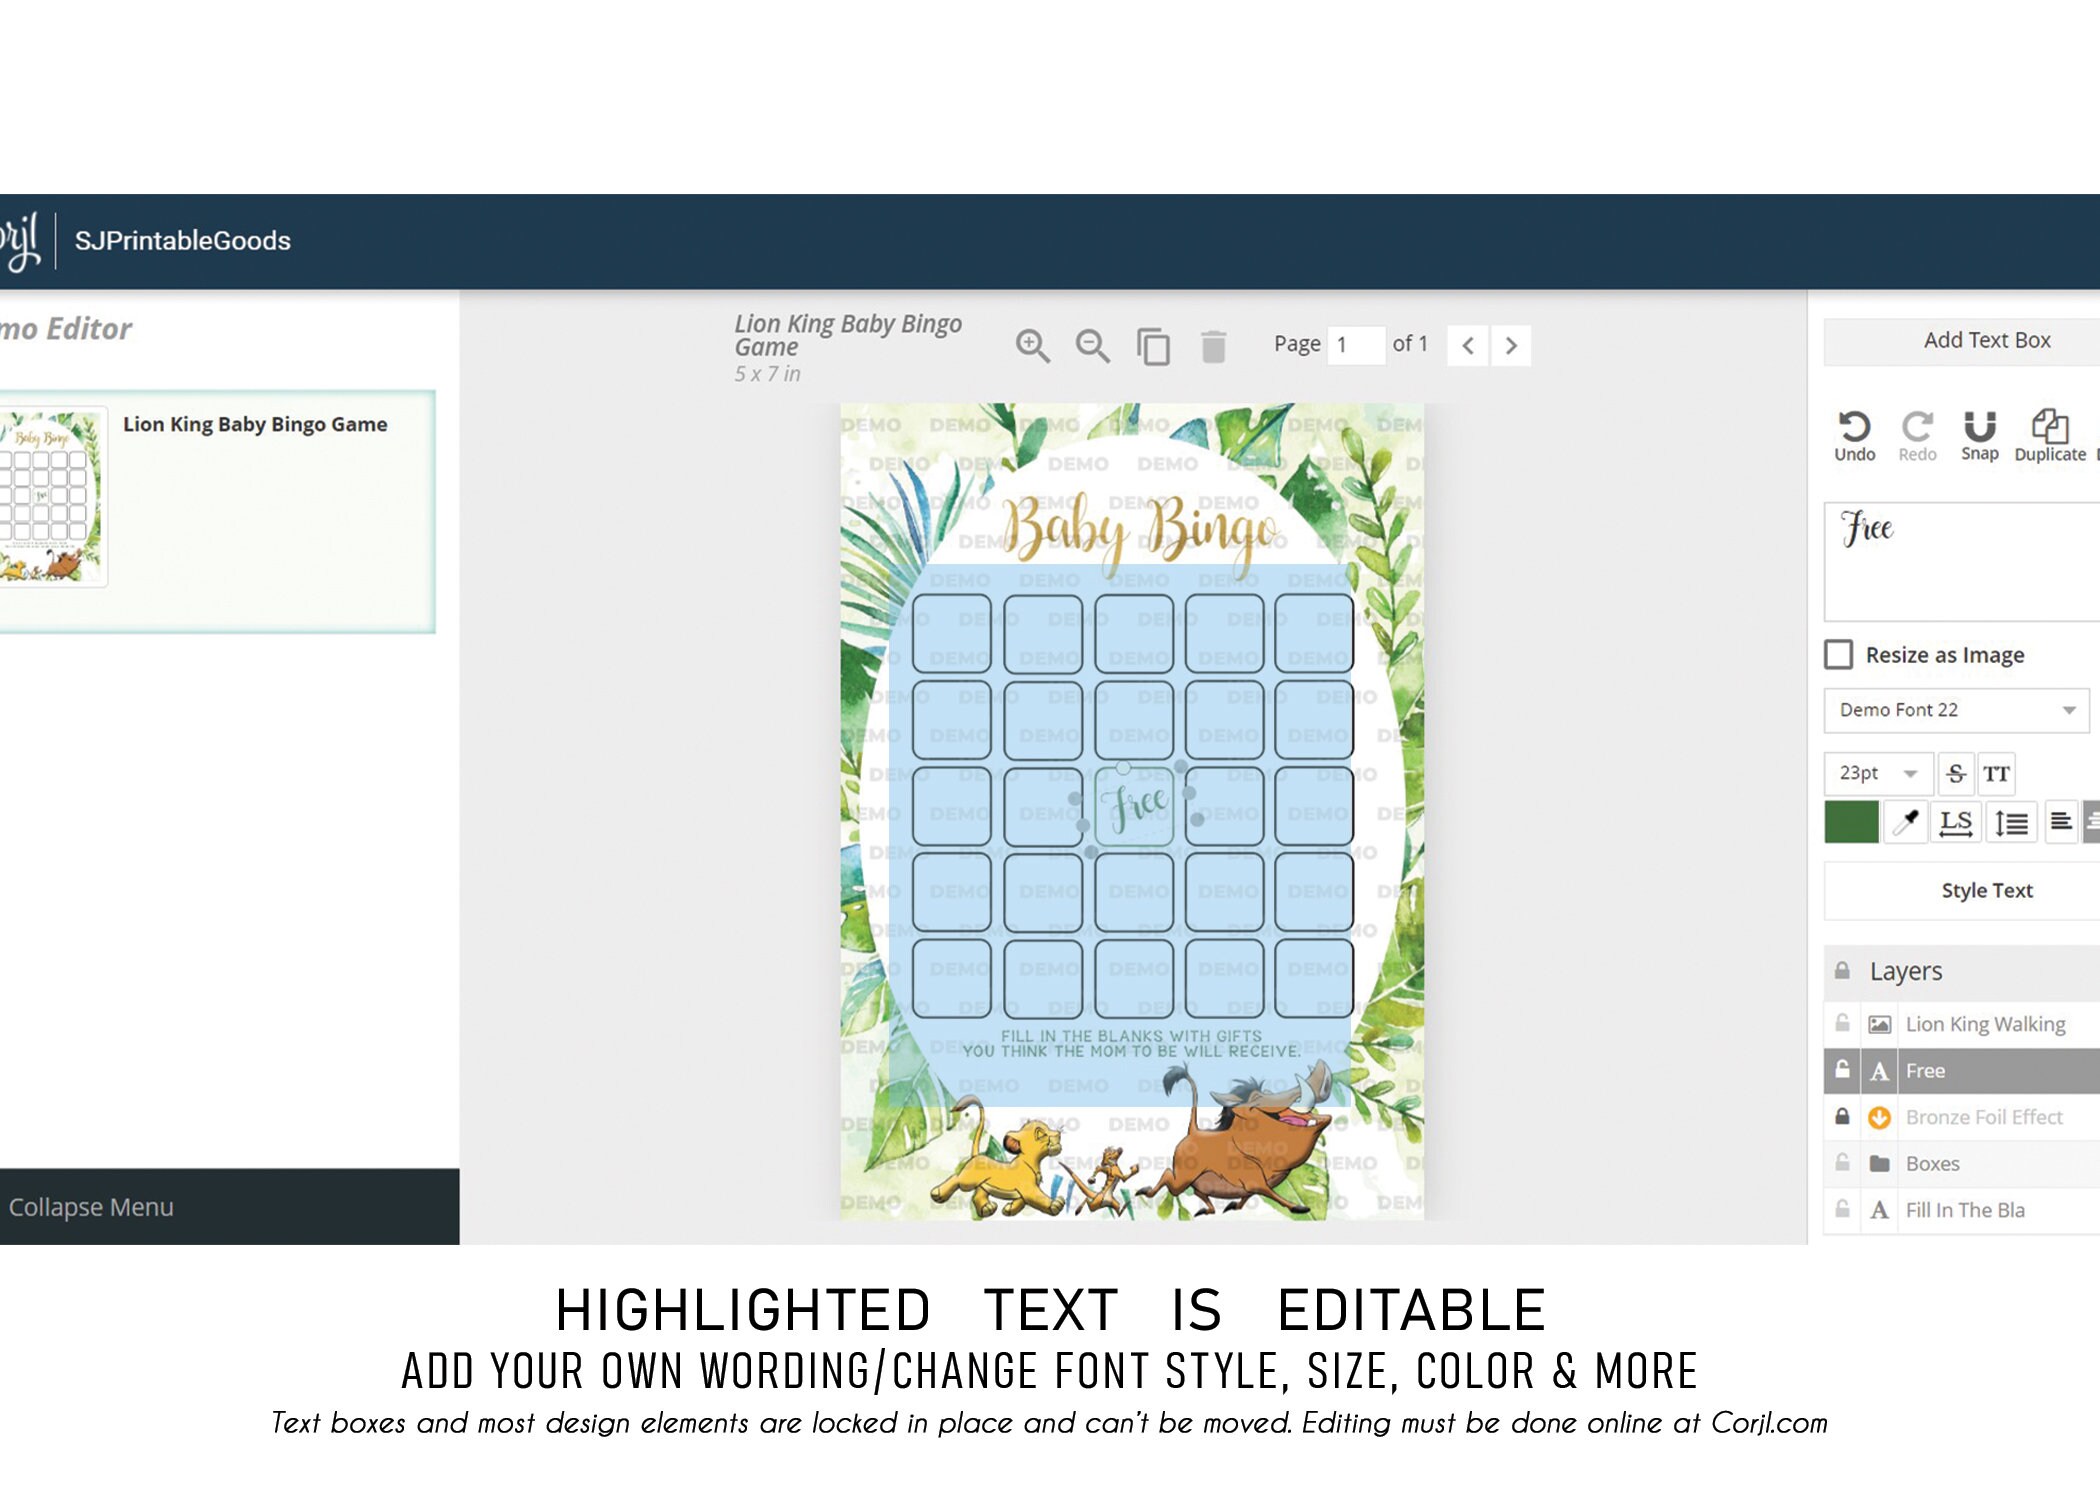The height and width of the screenshot is (1500, 2100).
Task: Select the Fill In The Bla layer
Action: 1965,1210
